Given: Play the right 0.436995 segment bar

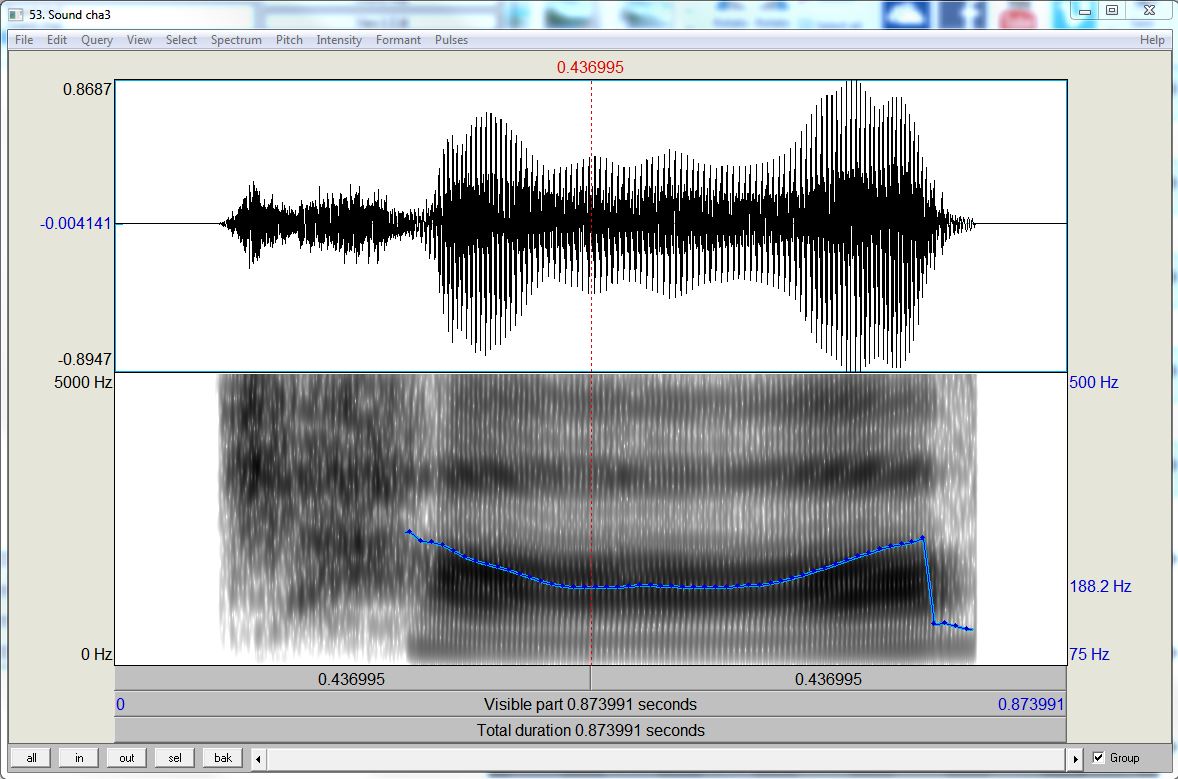Looking at the screenshot, I should [829, 679].
